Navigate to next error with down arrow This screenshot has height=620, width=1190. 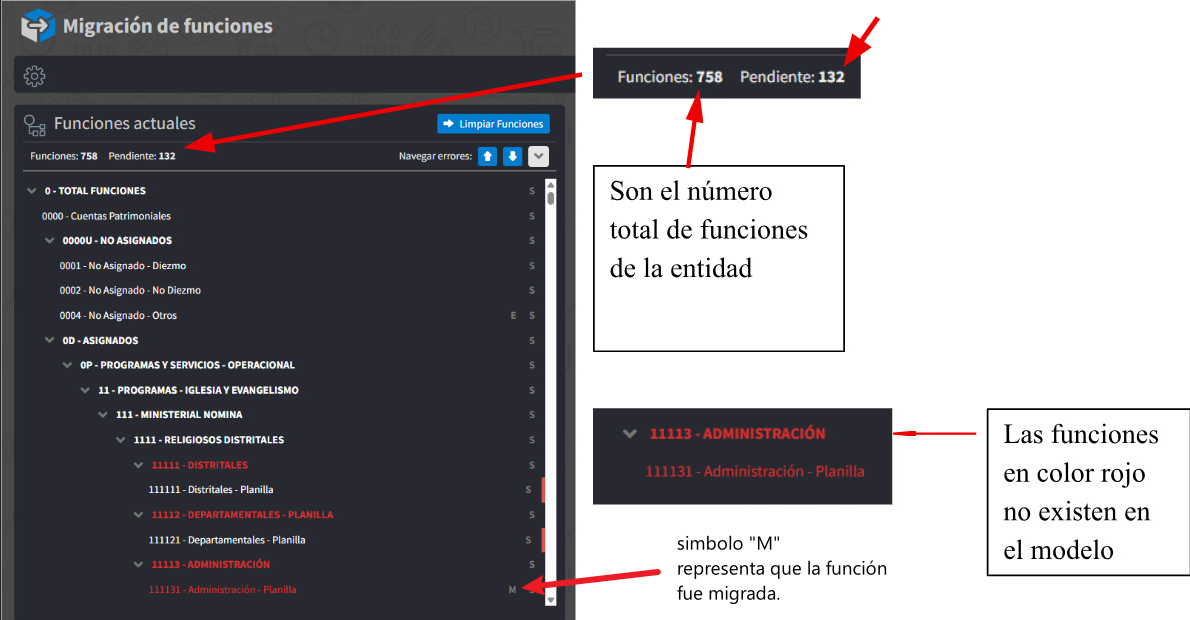513,156
